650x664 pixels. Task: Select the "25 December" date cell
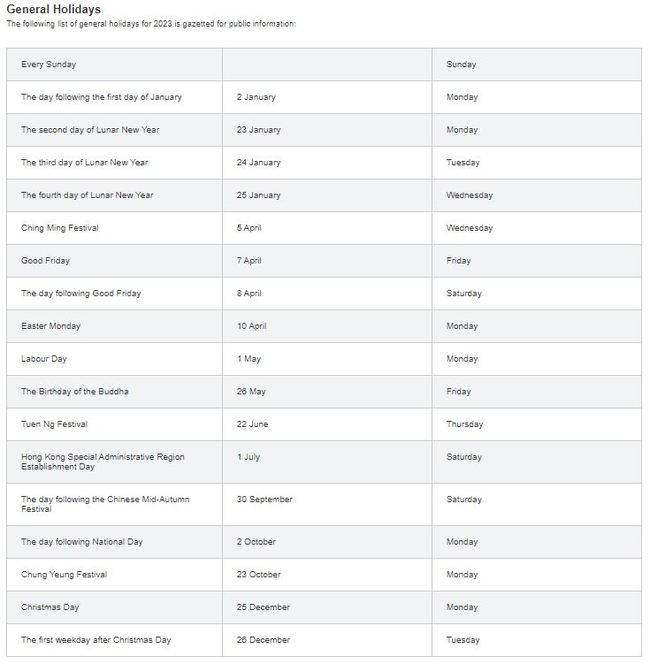(x=263, y=608)
